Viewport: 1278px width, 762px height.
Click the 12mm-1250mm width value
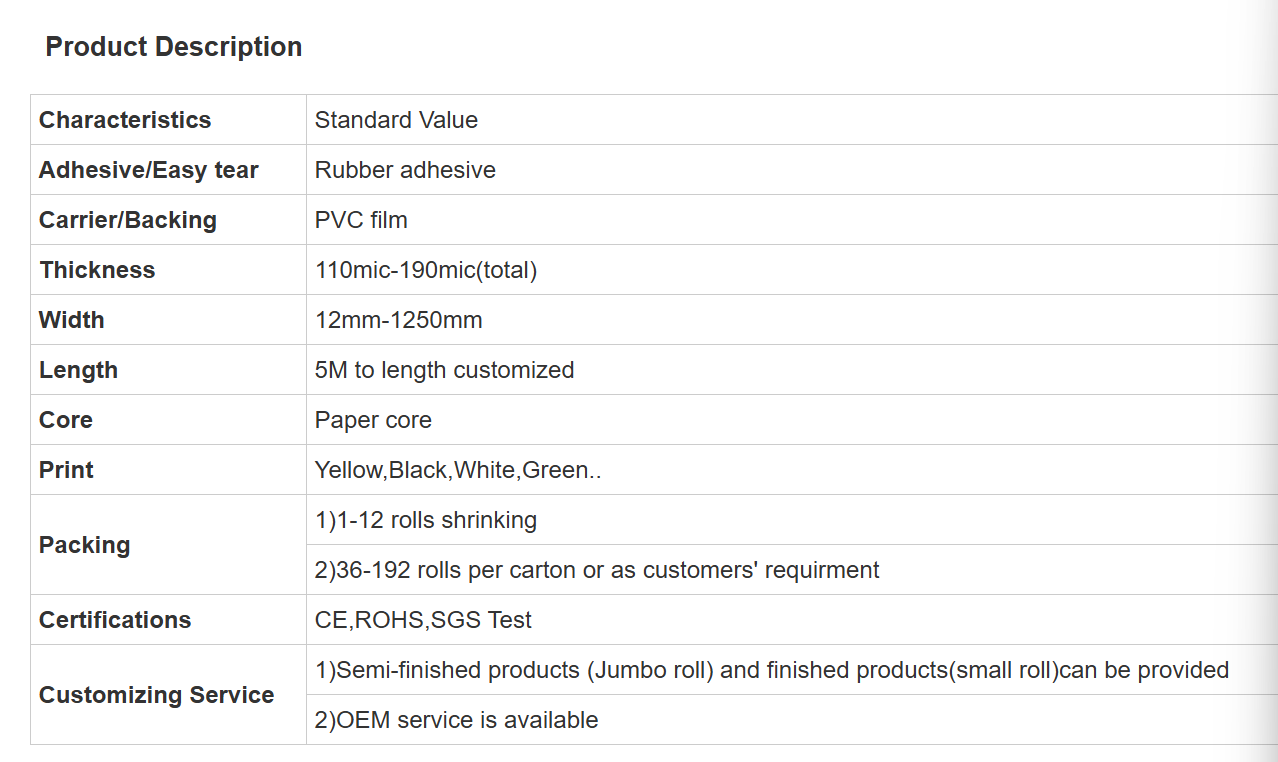(x=398, y=320)
